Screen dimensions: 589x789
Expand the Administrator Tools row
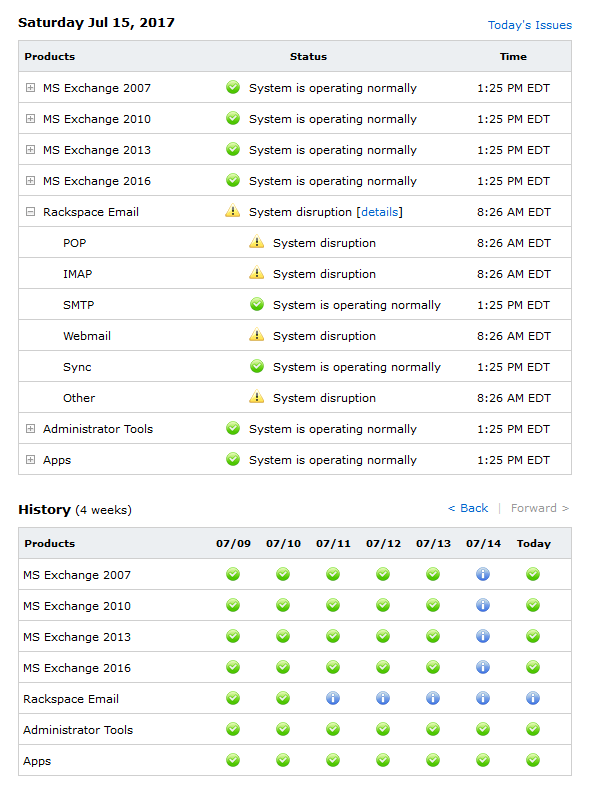pos(31,429)
